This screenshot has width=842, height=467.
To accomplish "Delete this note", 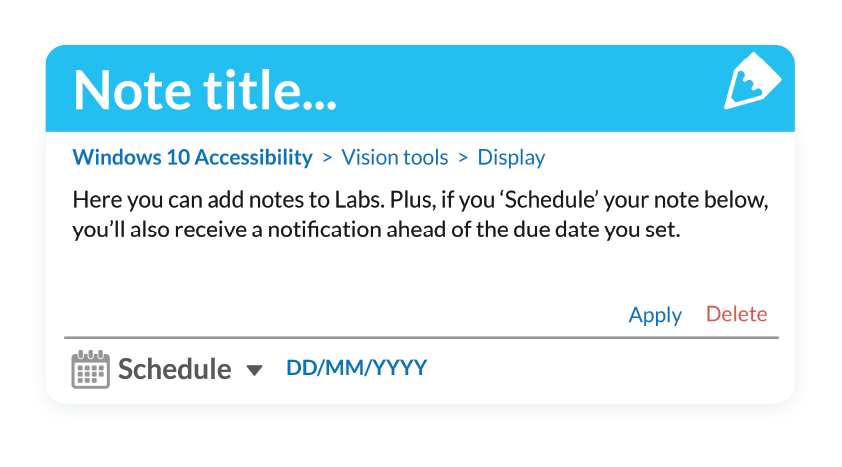I will pos(736,314).
